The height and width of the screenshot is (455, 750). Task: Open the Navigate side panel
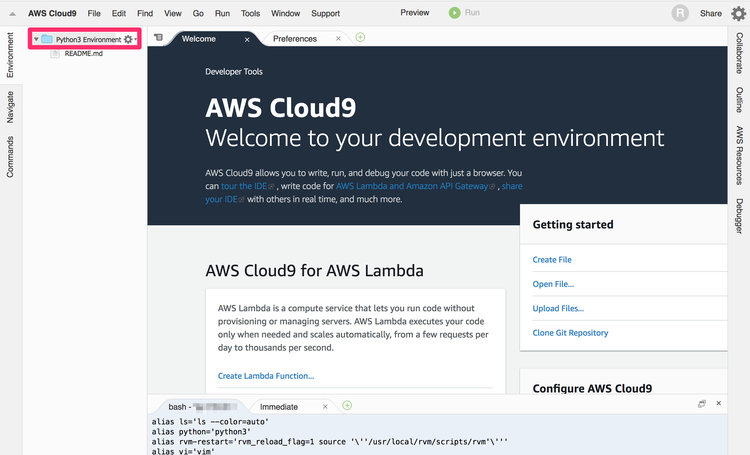10,107
